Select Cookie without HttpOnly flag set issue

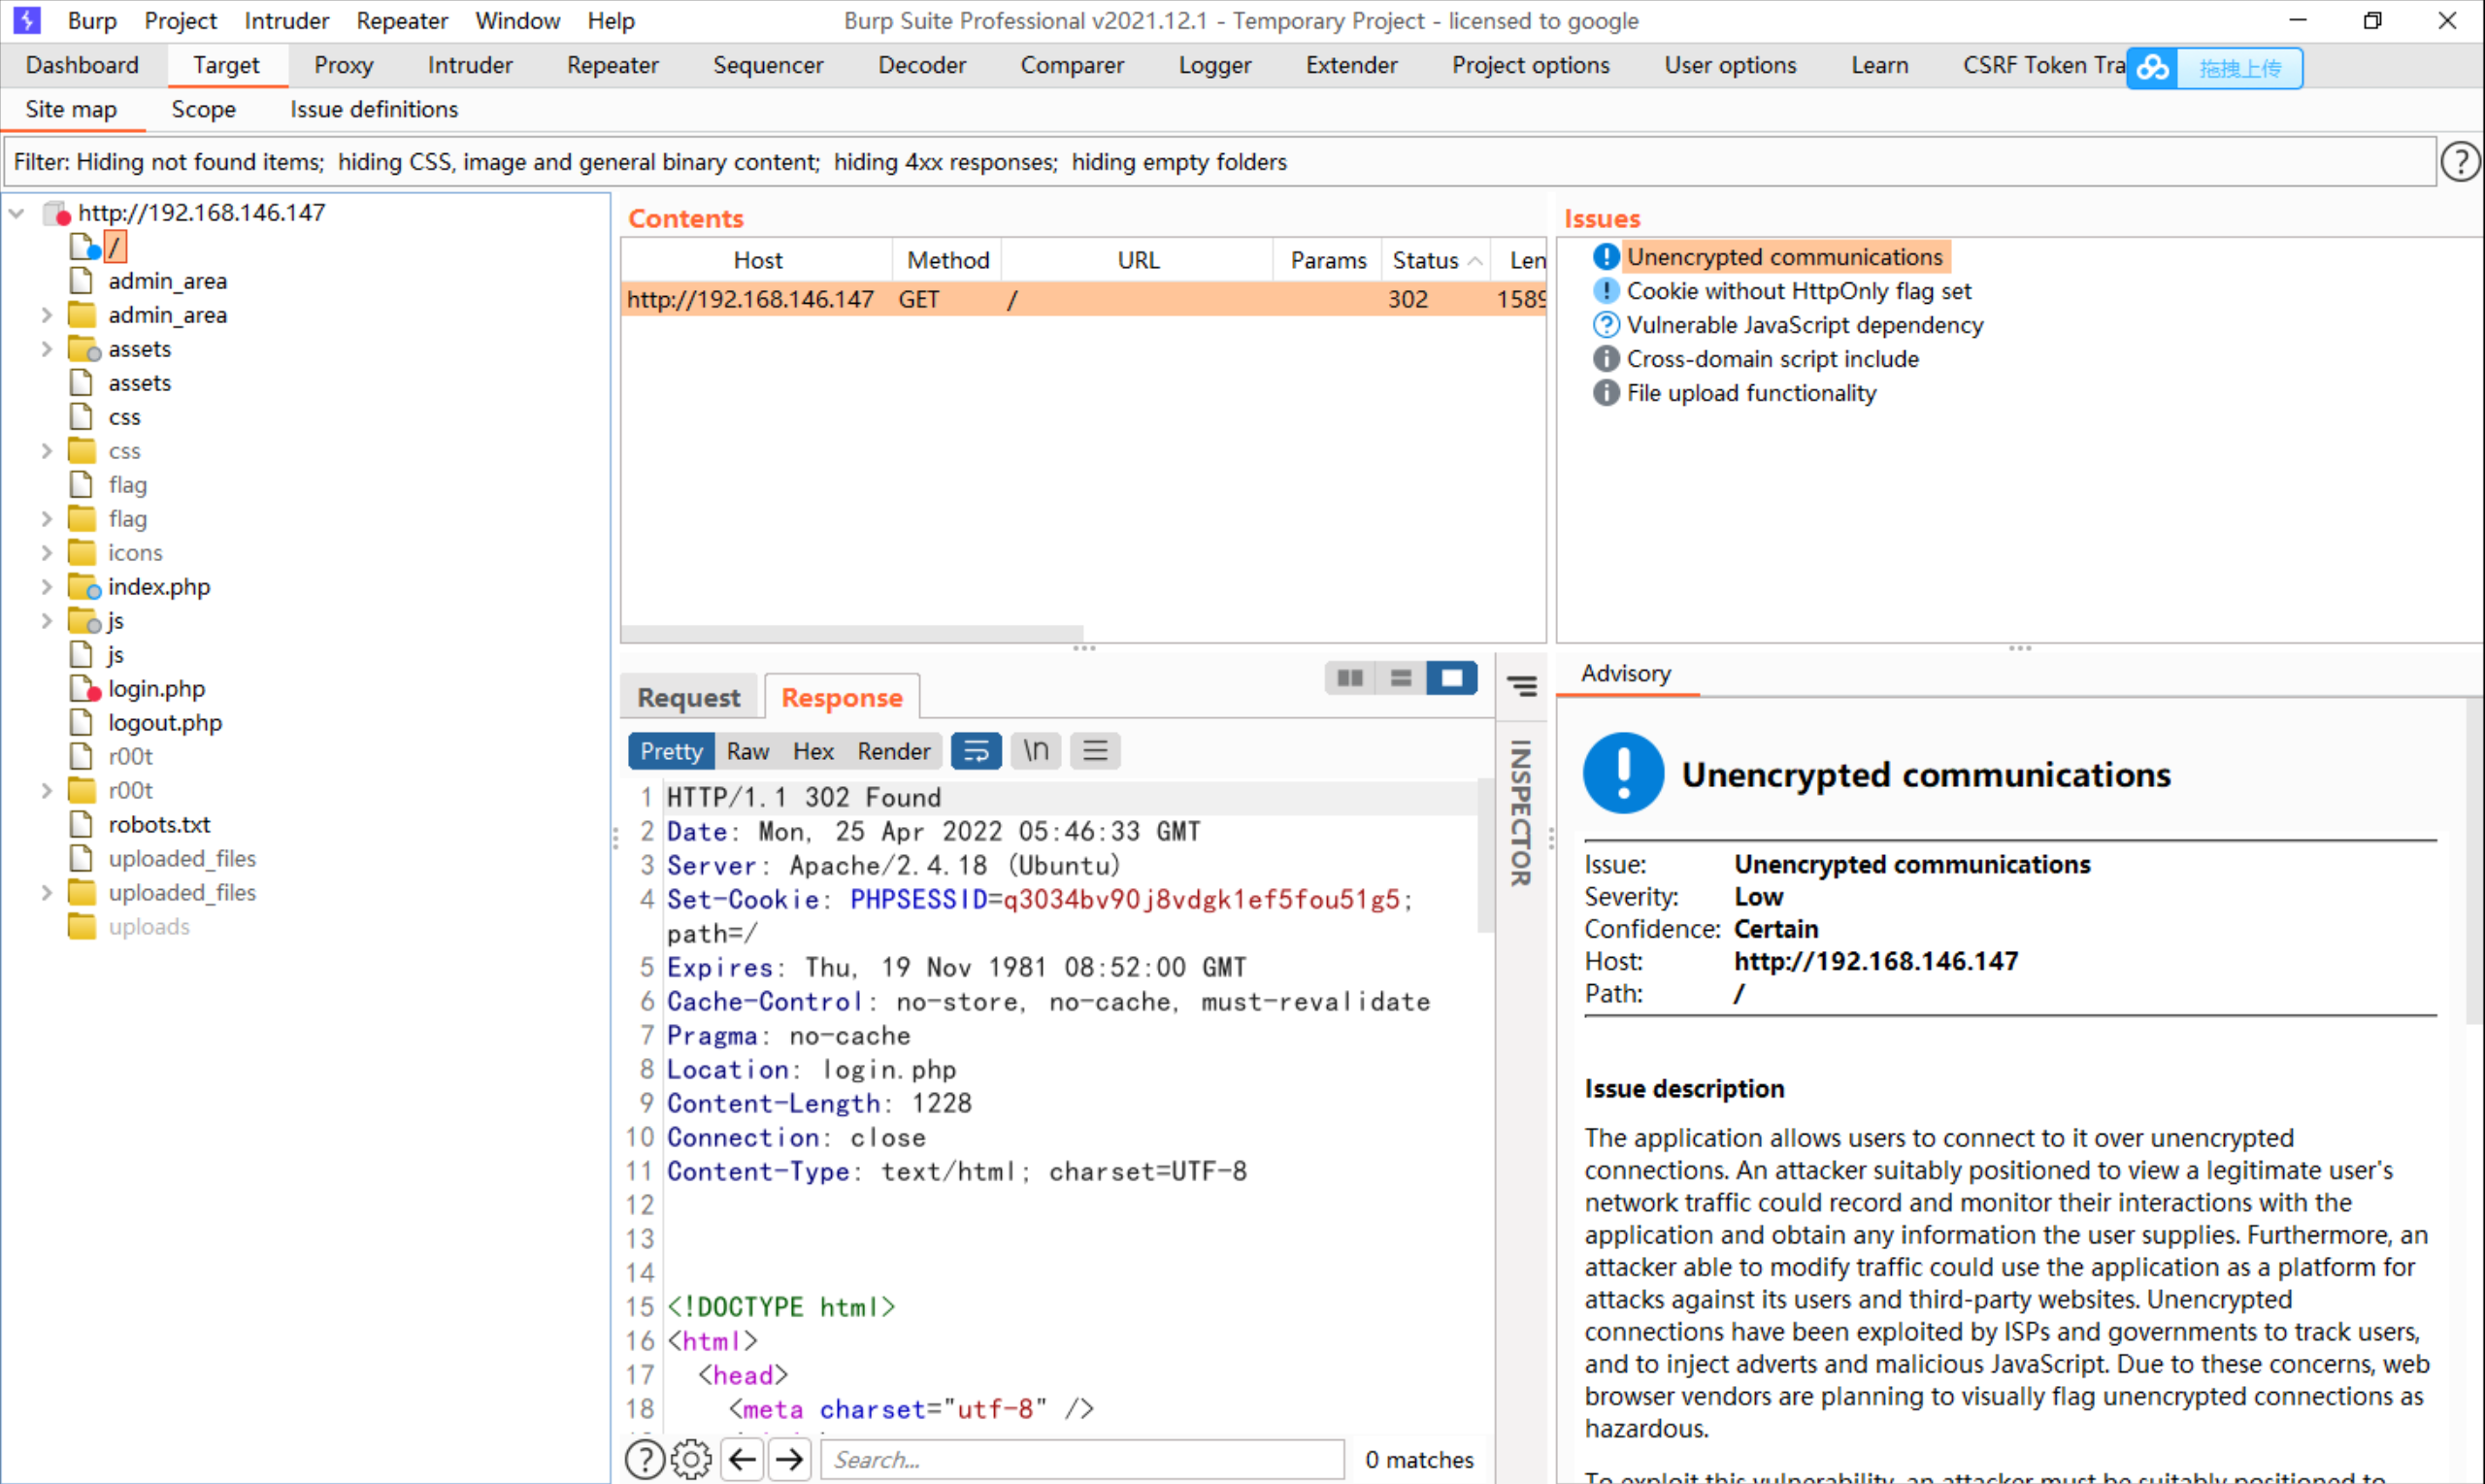pos(1798,291)
